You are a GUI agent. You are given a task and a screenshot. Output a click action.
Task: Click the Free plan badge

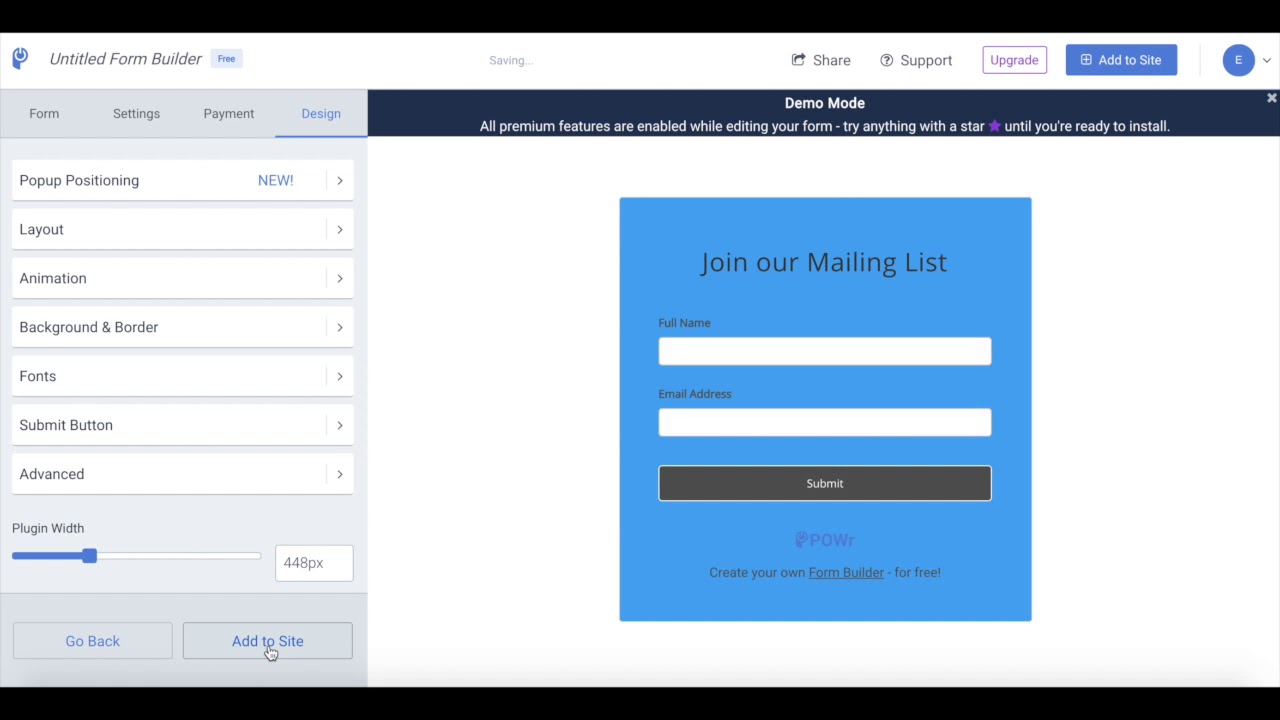[x=227, y=59]
